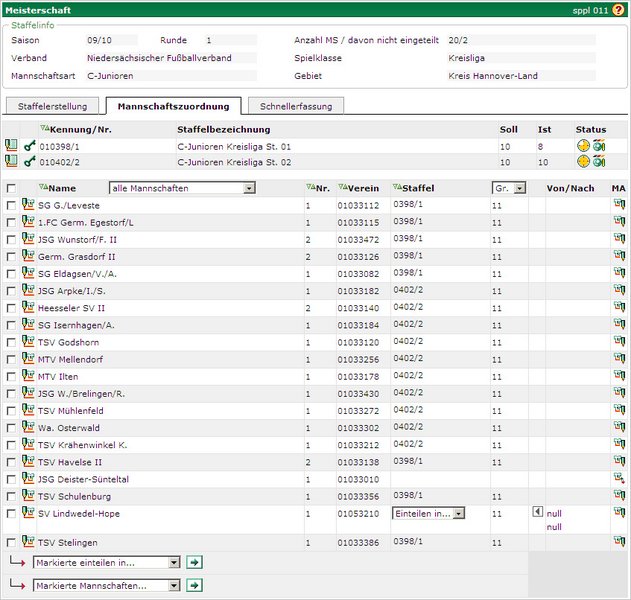Tick the checkbox for Heesseler SV II

tap(11, 308)
